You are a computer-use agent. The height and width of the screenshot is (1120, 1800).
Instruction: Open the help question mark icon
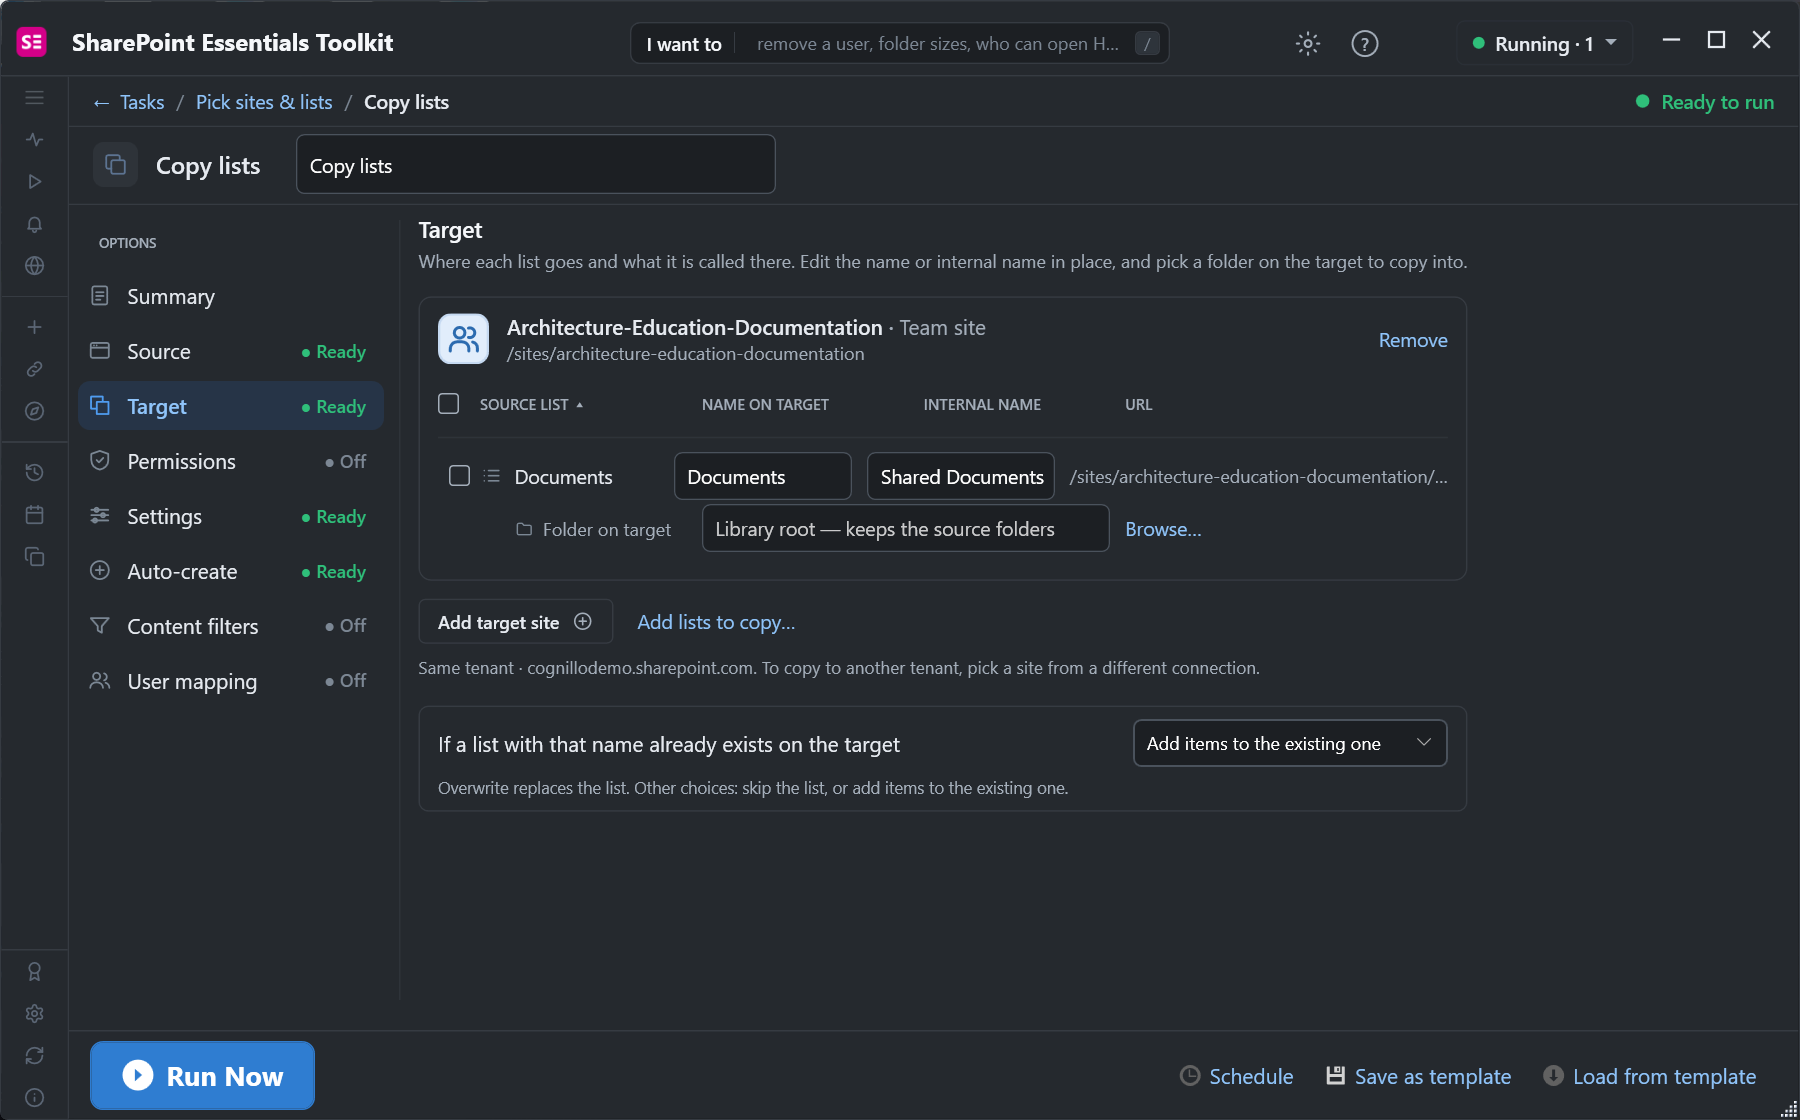(x=1365, y=43)
